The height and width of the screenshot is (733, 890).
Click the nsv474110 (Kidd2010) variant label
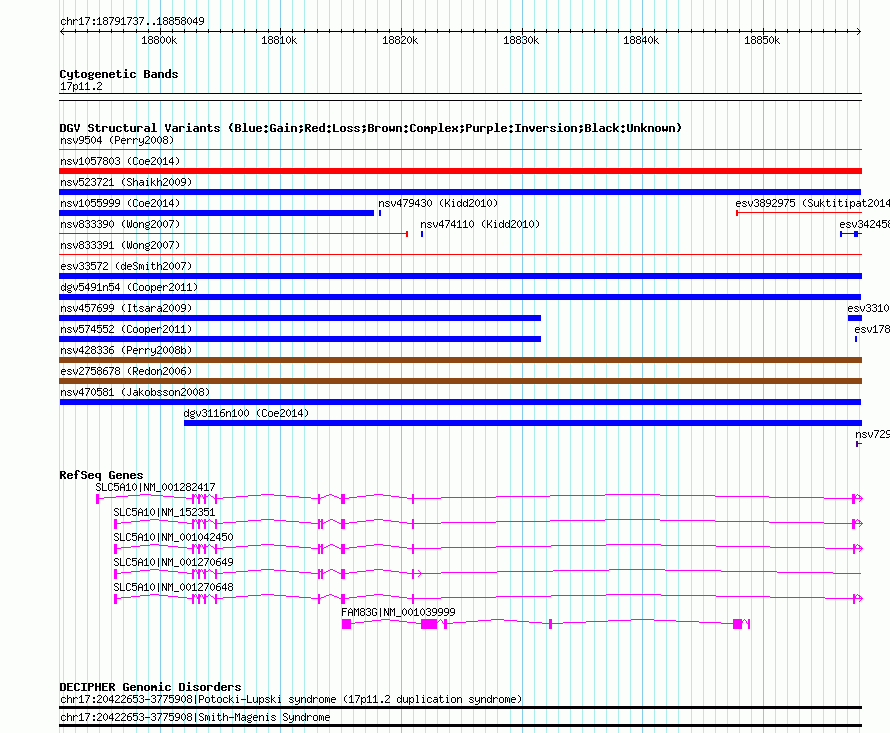pos(480,224)
